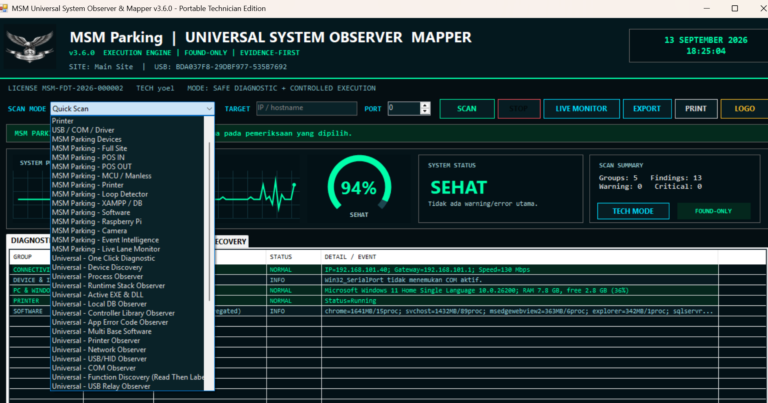768x403 pixels.
Task: Select 'Universal - App Error Code Observer'
Action: (110, 322)
